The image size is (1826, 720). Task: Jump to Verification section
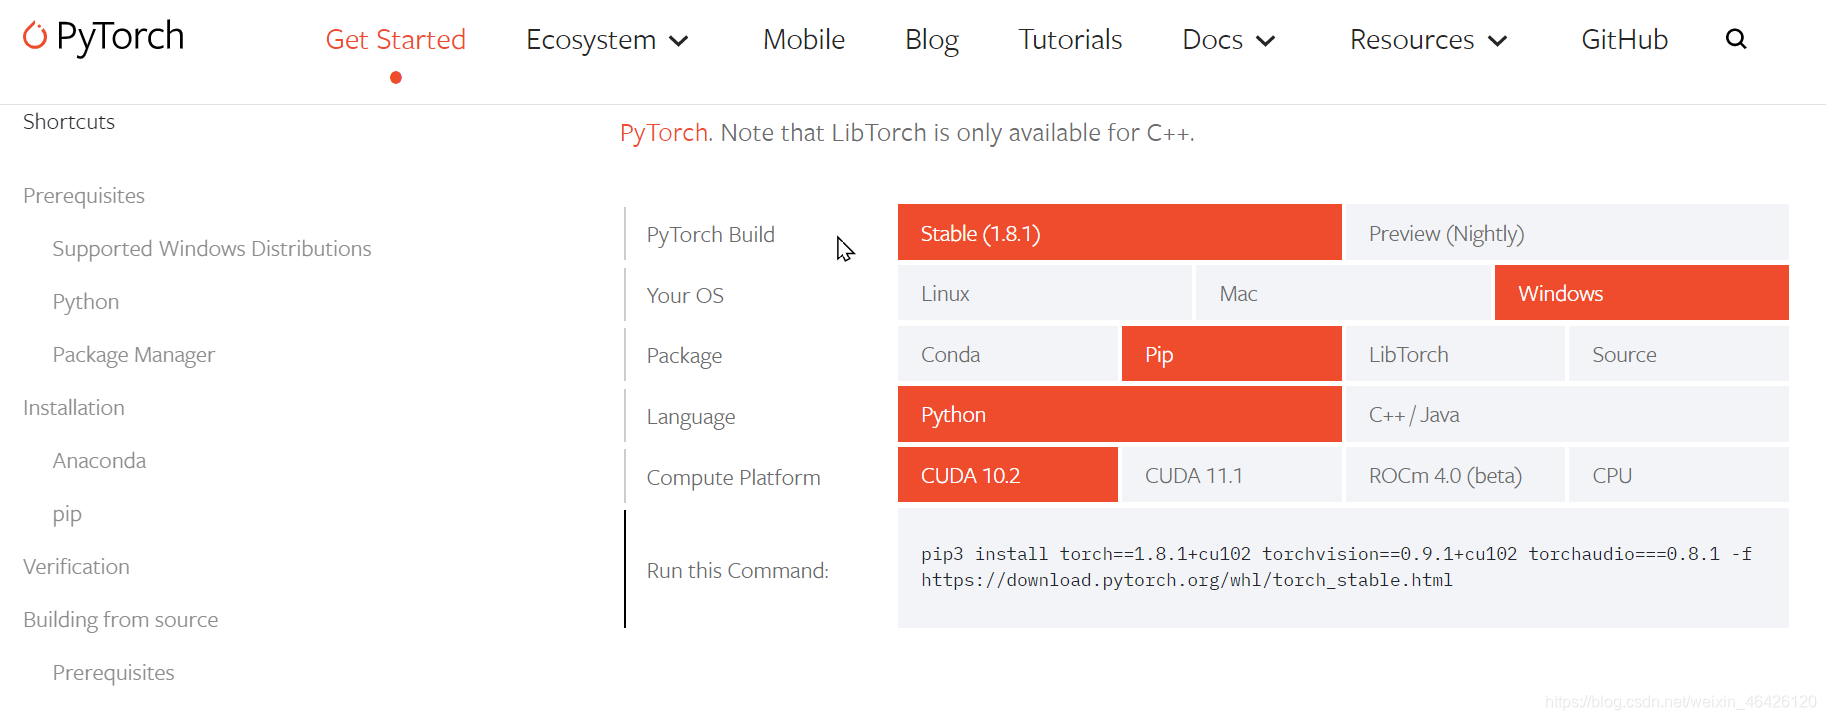(x=77, y=567)
